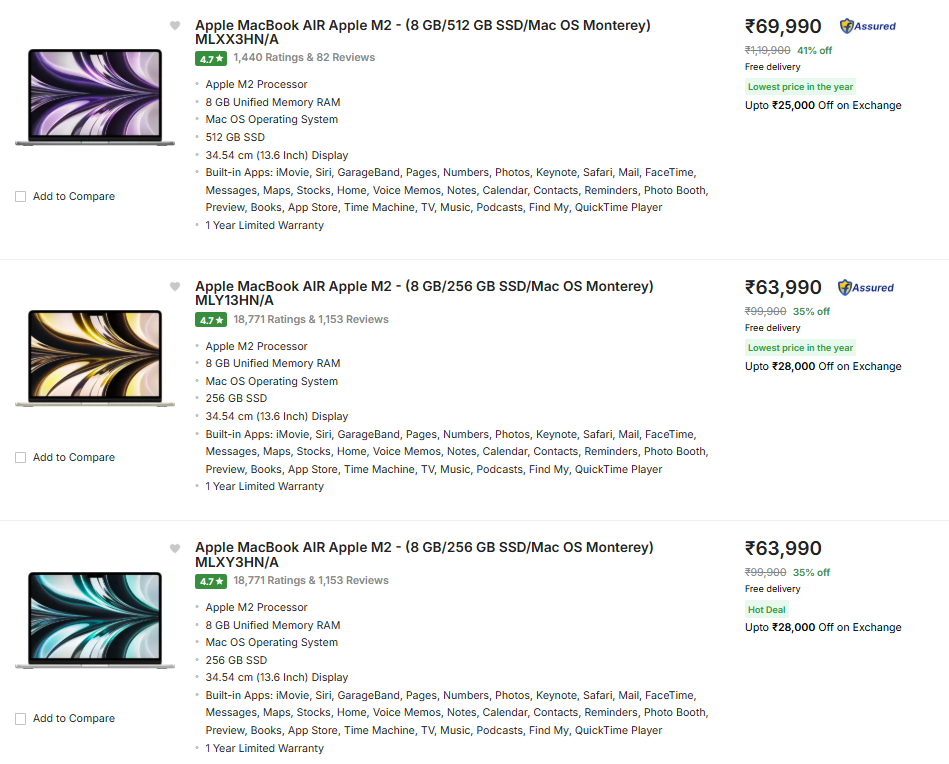
Task: Click the 4.7 star badge of MLY13HN/A
Action: coord(210,320)
